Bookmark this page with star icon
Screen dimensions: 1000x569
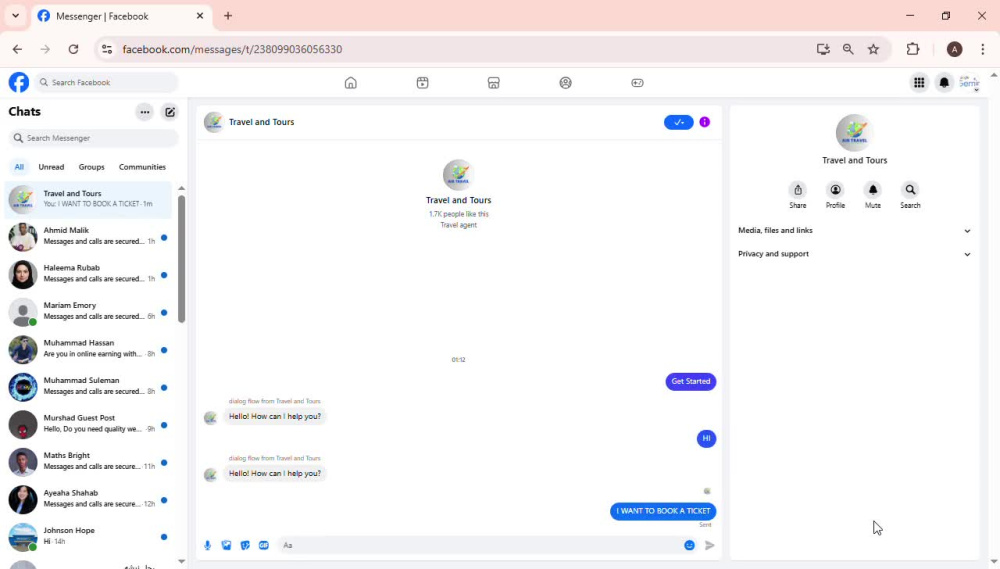873,49
